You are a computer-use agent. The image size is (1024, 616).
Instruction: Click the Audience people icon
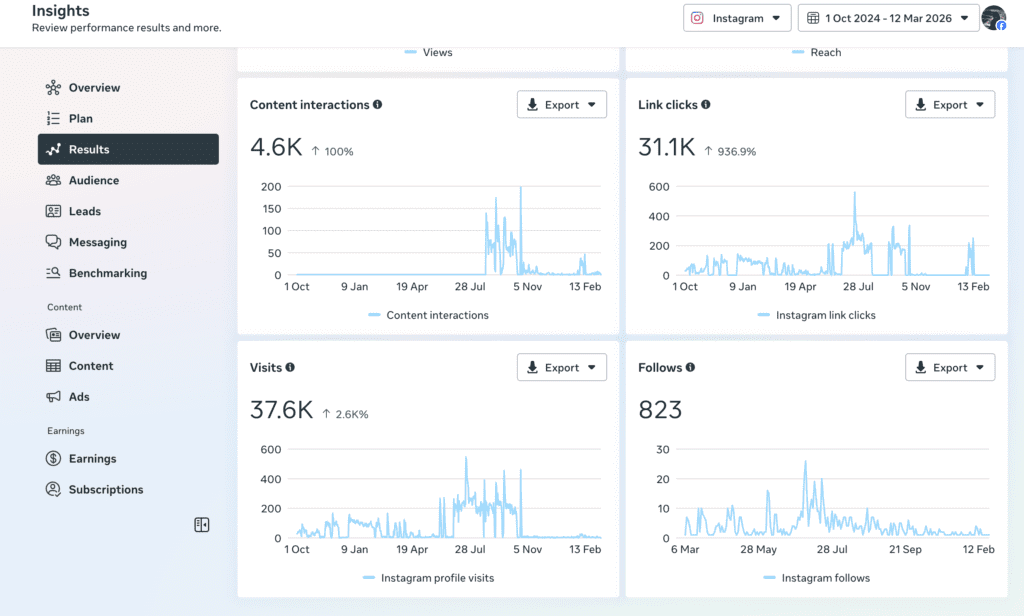[x=54, y=181]
